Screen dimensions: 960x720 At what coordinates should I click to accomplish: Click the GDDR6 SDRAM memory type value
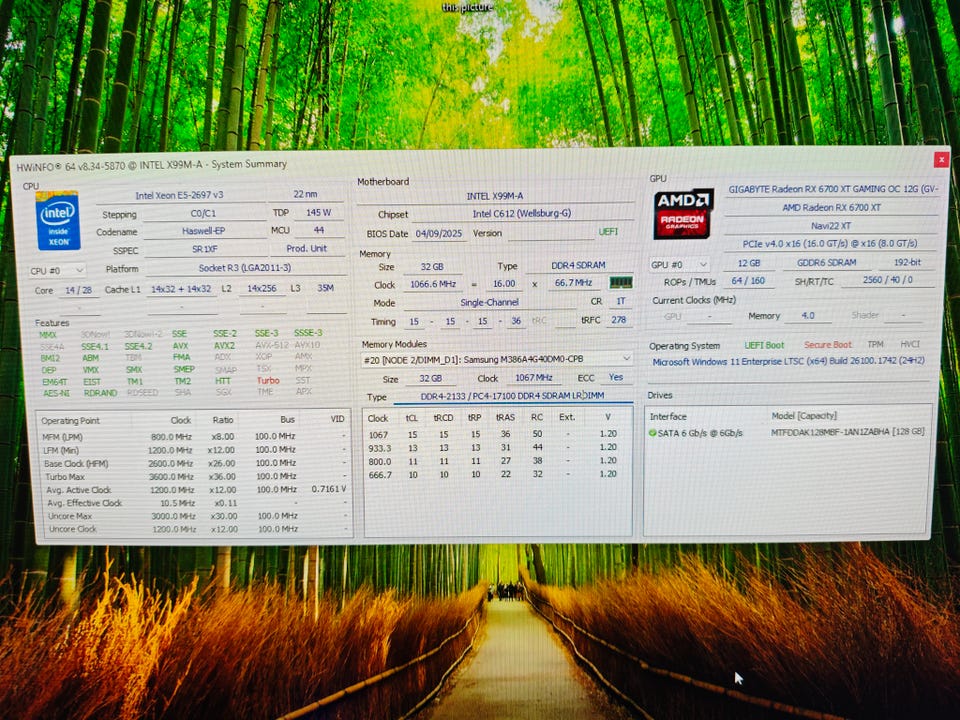click(827, 263)
